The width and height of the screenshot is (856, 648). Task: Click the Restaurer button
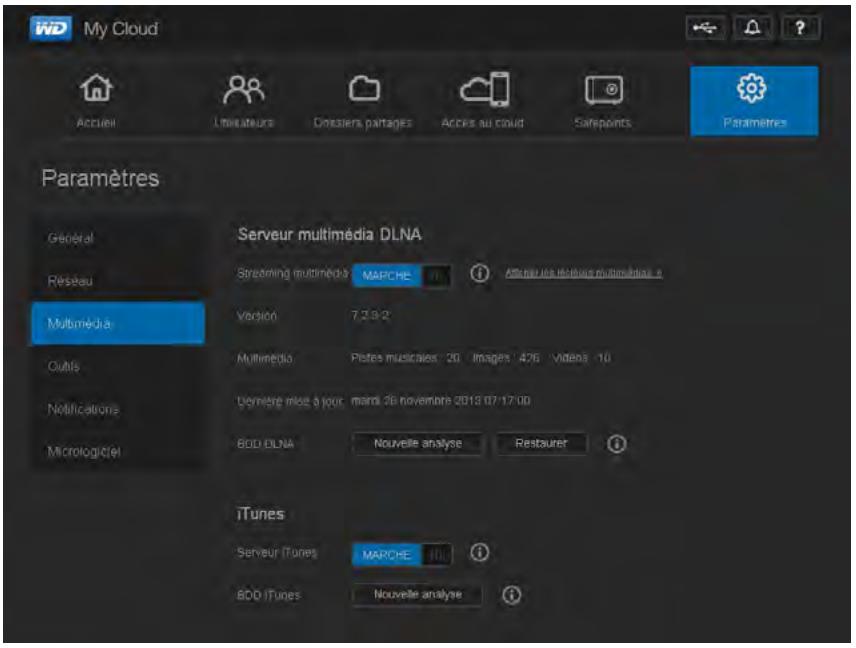(x=542, y=443)
